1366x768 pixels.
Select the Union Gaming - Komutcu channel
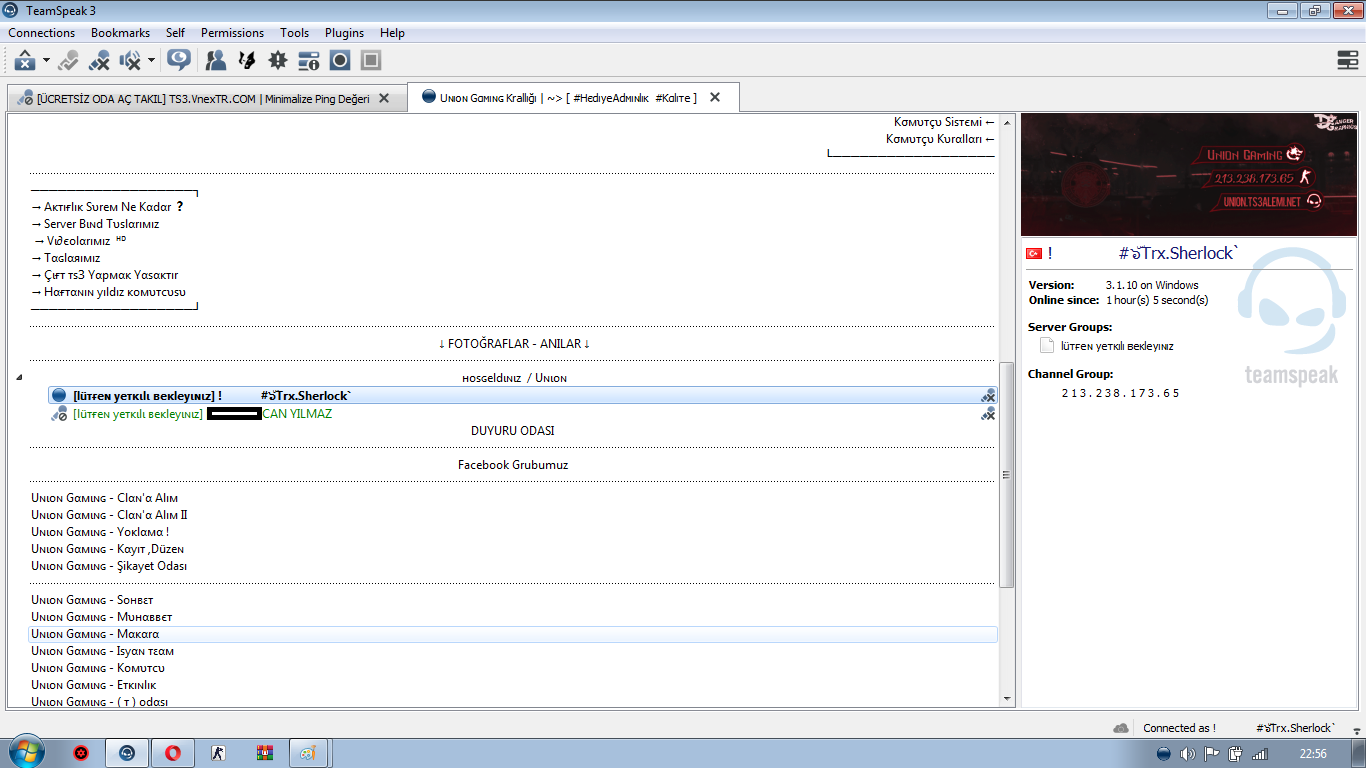click(x=98, y=668)
